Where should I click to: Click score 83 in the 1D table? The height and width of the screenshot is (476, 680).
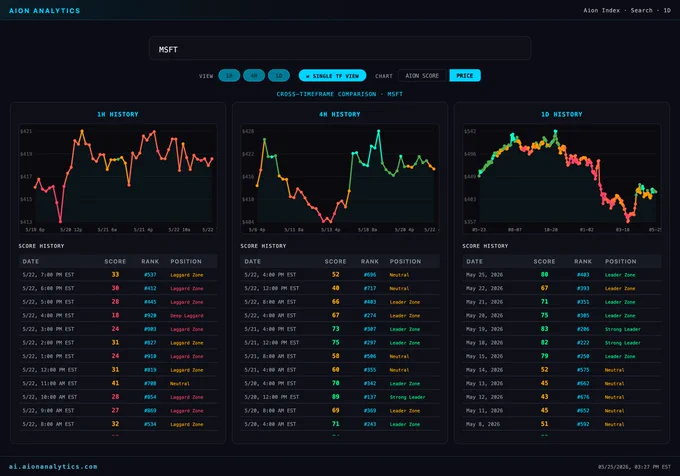pos(544,329)
